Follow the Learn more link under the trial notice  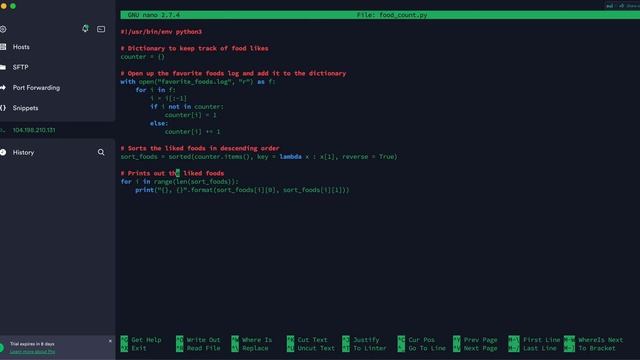pyautogui.click(x=32, y=351)
